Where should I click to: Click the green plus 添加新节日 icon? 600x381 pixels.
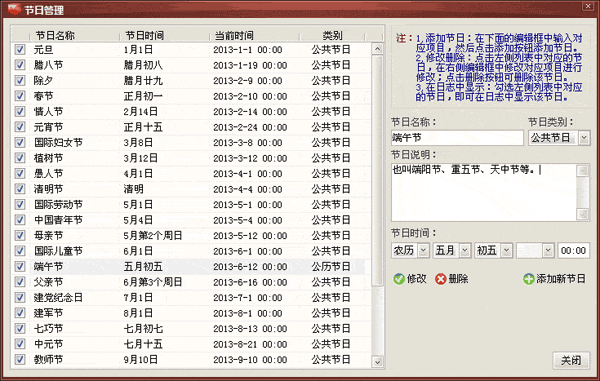(529, 279)
